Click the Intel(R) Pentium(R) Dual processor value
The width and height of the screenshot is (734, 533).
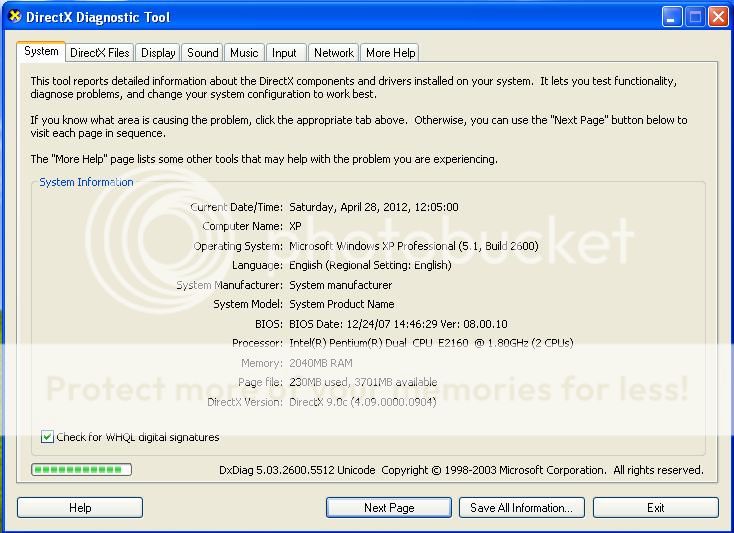point(431,343)
